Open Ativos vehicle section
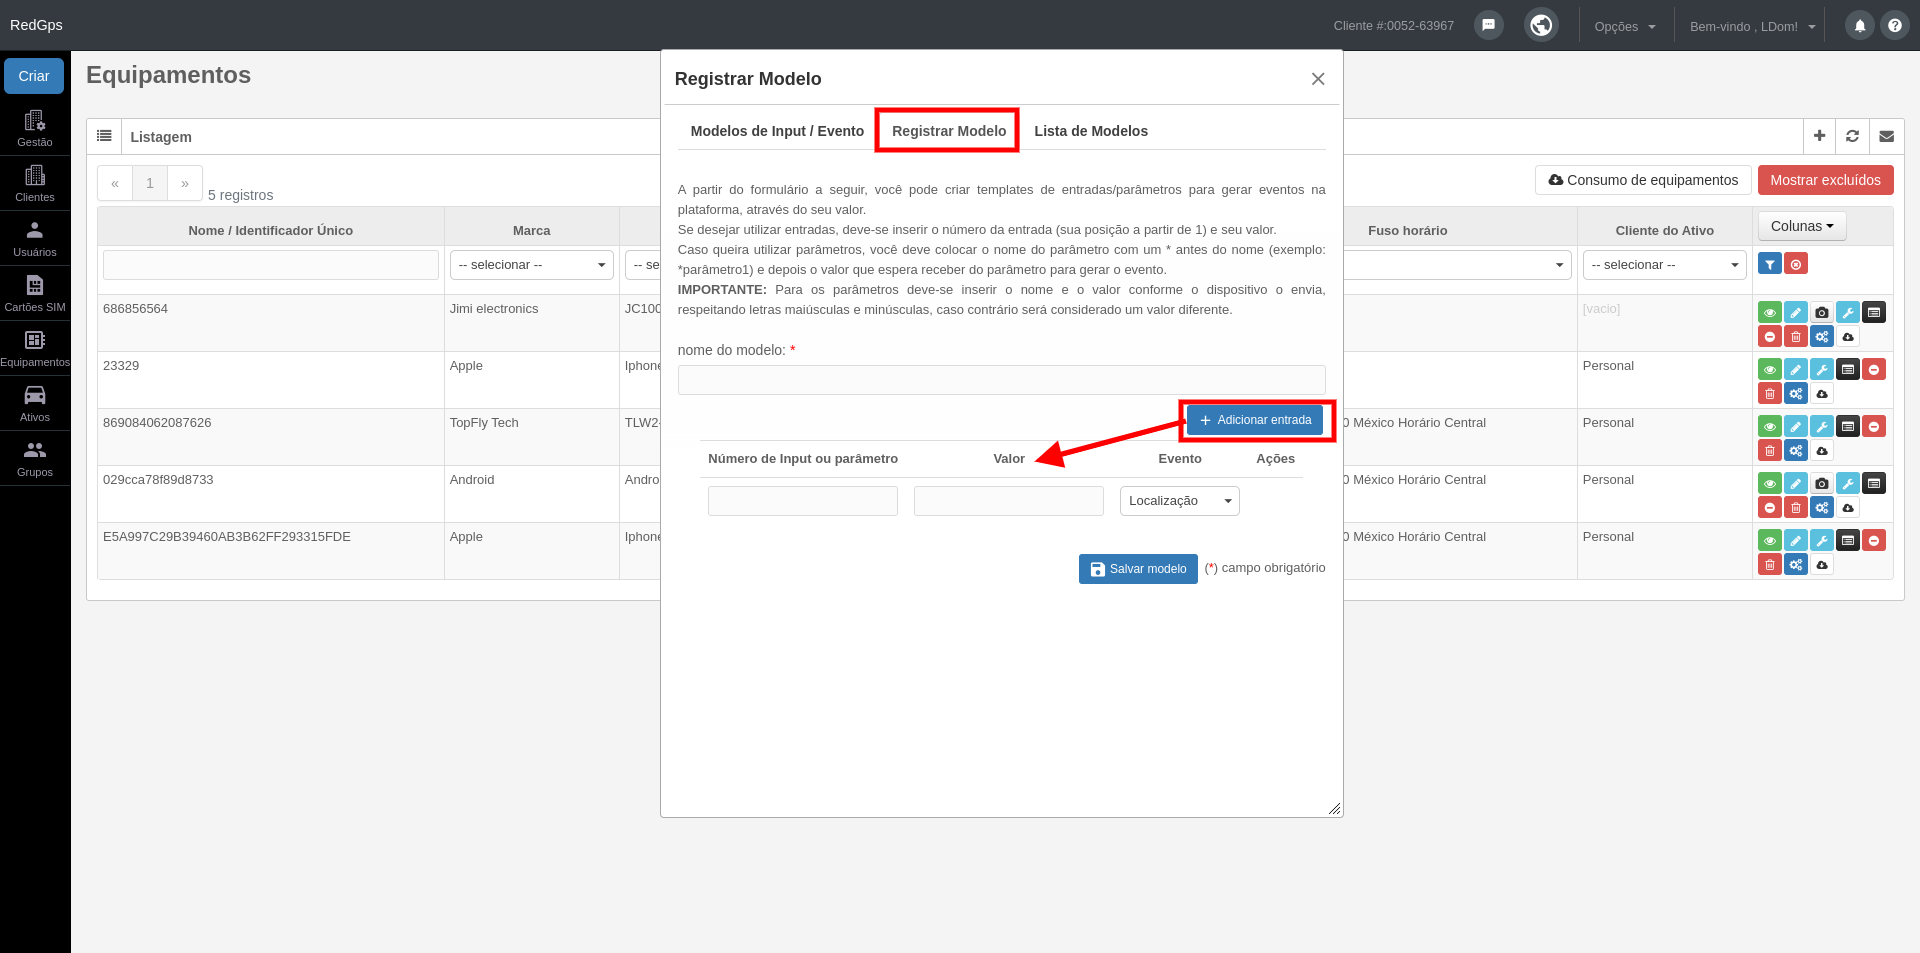1920x953 pixels. click(x=35, y=403)
